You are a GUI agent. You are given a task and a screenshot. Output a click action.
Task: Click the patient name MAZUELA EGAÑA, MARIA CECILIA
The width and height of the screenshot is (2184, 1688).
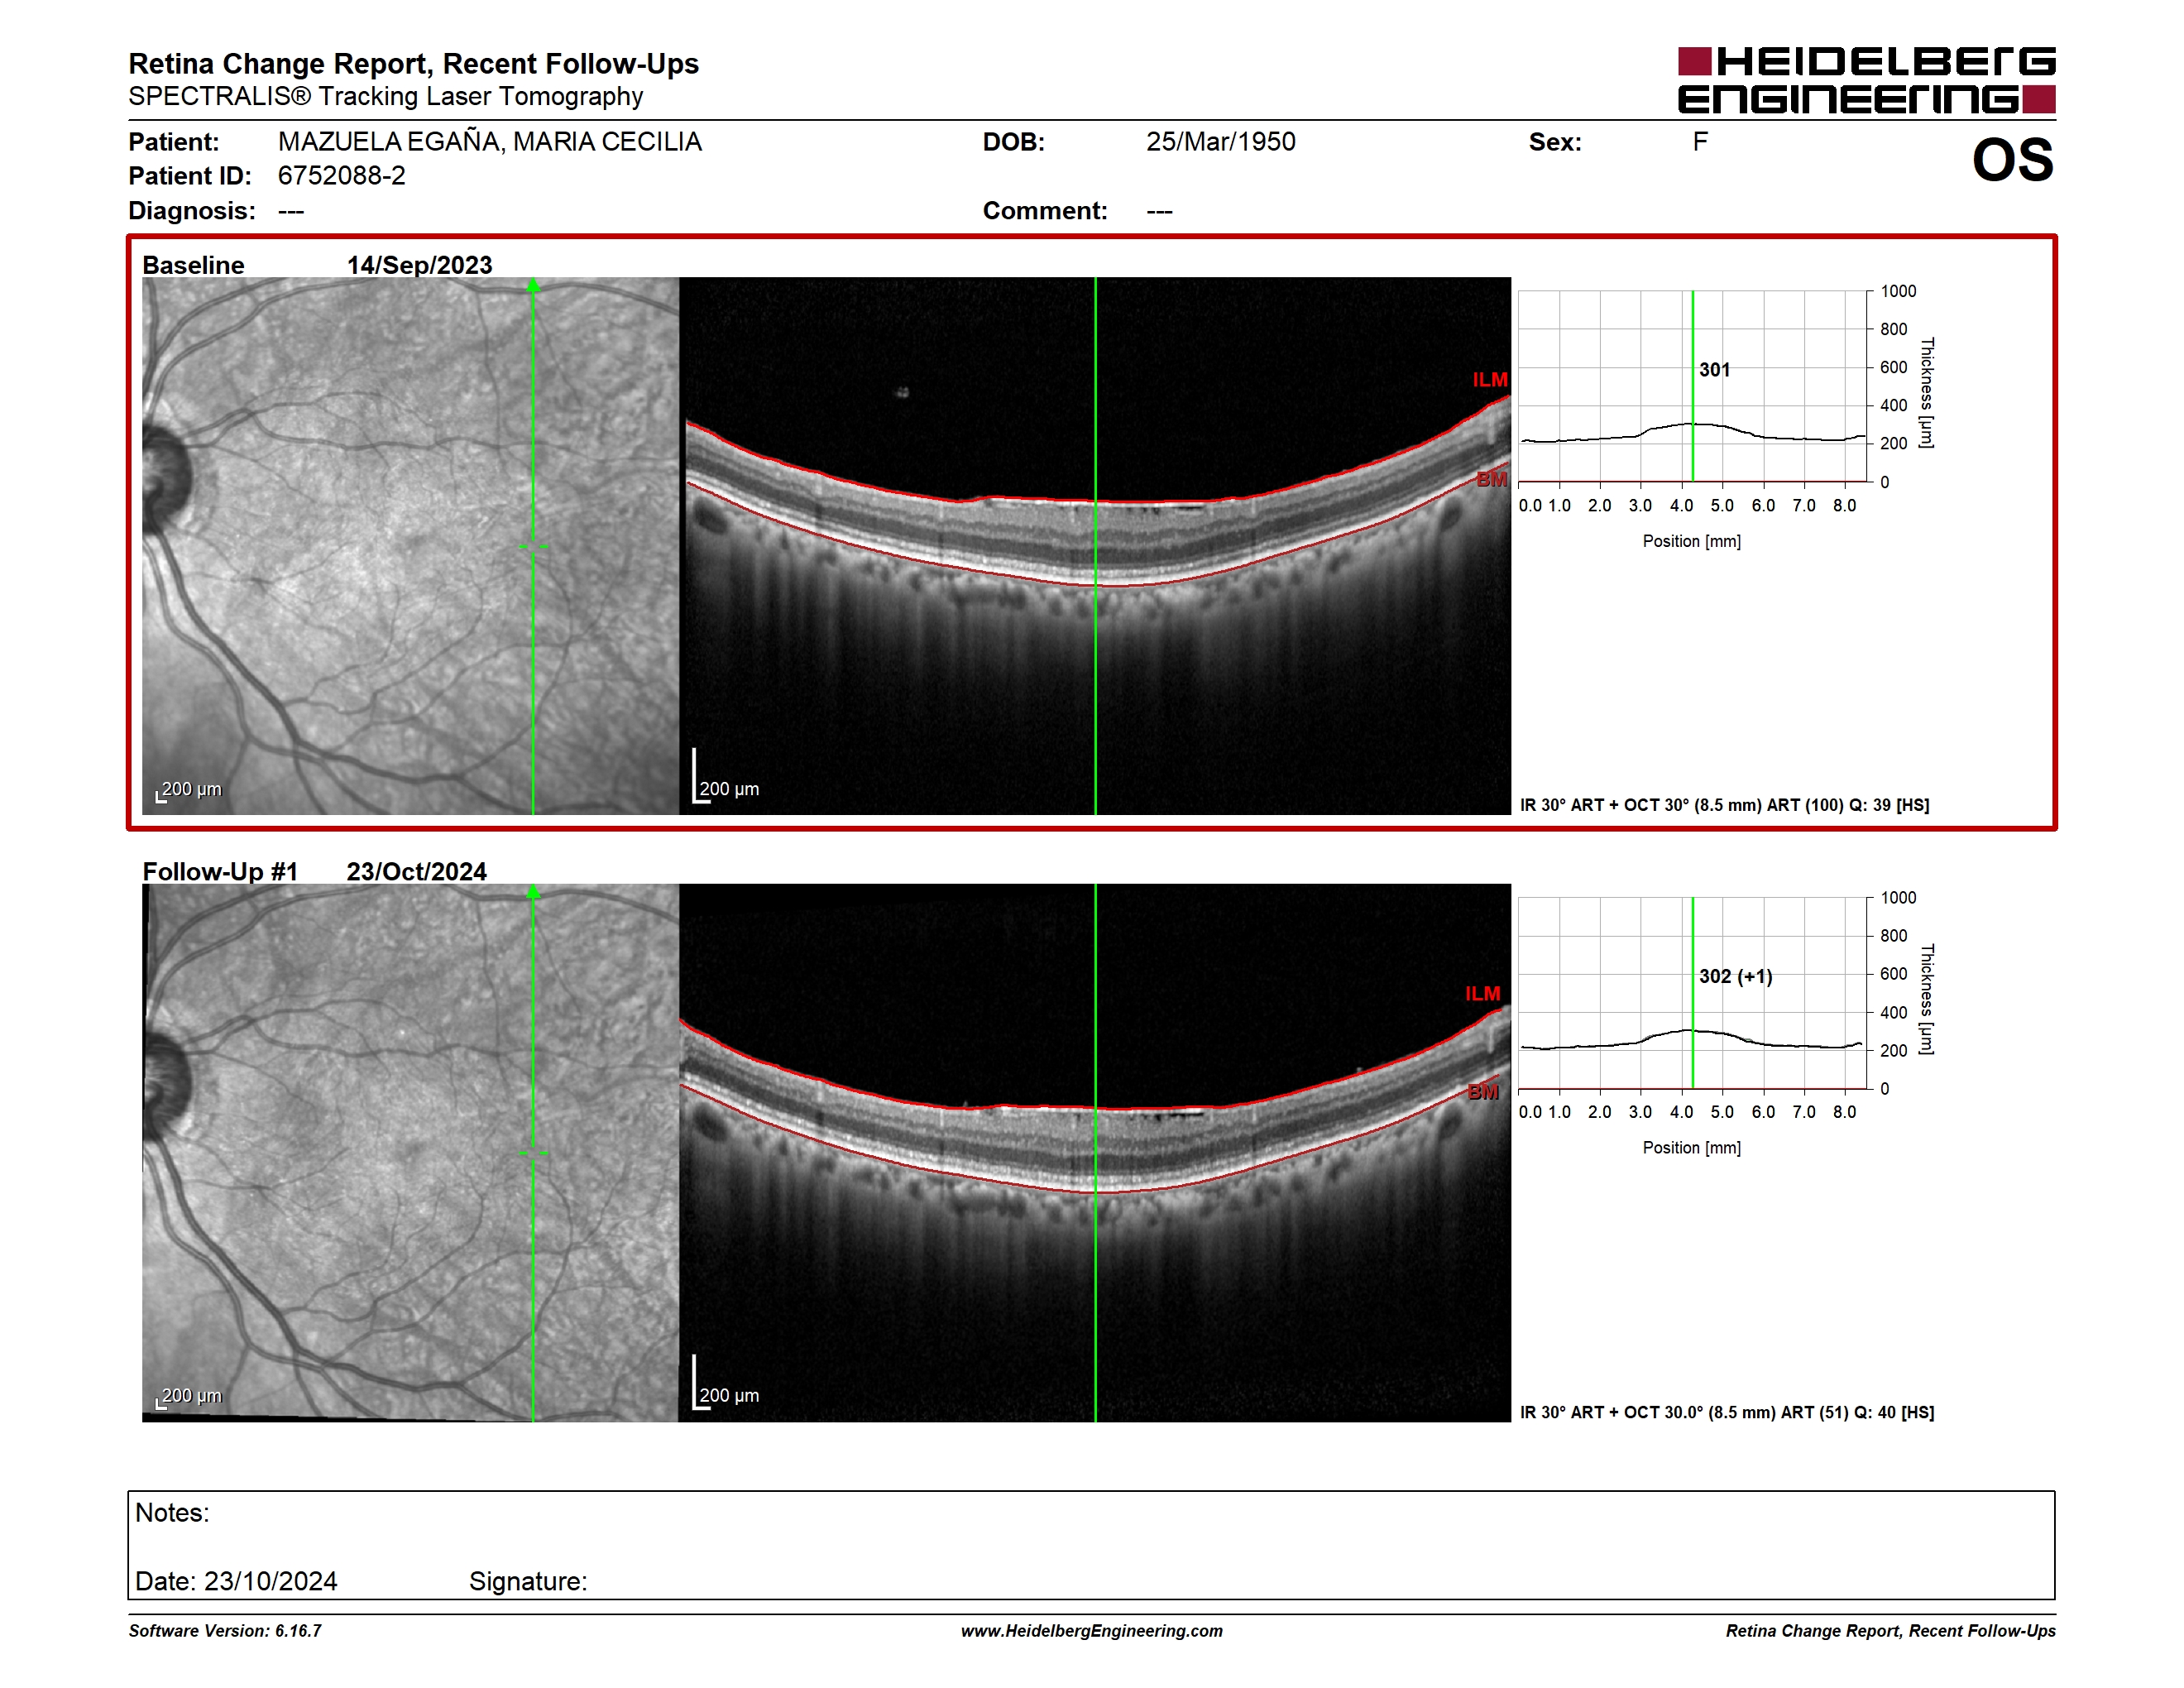point(490,142)
